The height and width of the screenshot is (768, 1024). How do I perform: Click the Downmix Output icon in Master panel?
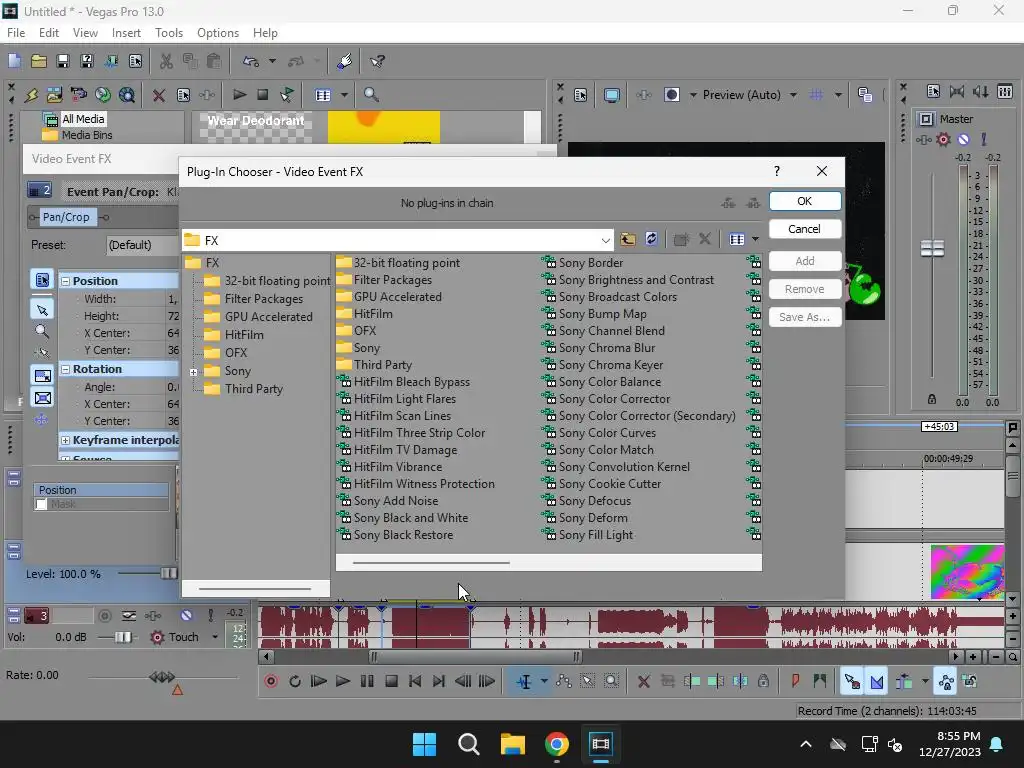[x=957, y=92]
